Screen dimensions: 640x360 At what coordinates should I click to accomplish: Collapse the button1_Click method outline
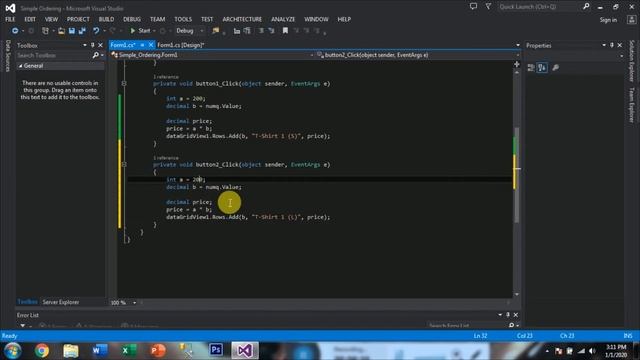point(124,83)
